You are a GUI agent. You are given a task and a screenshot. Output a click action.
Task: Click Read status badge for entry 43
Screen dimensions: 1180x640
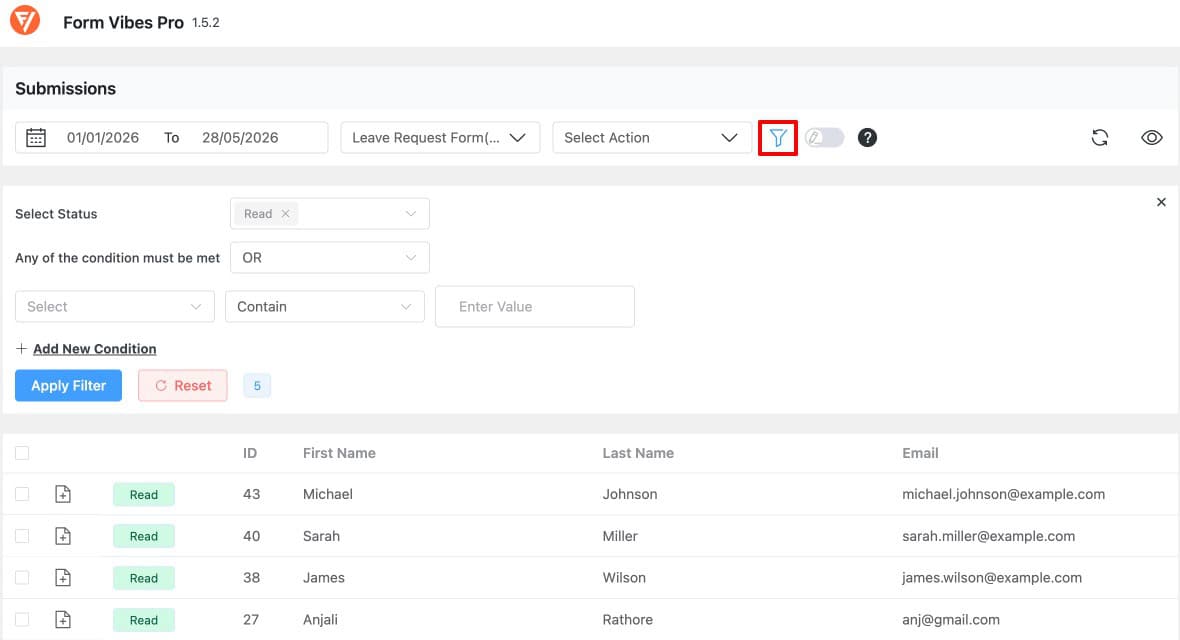click(x=144, y=494)
